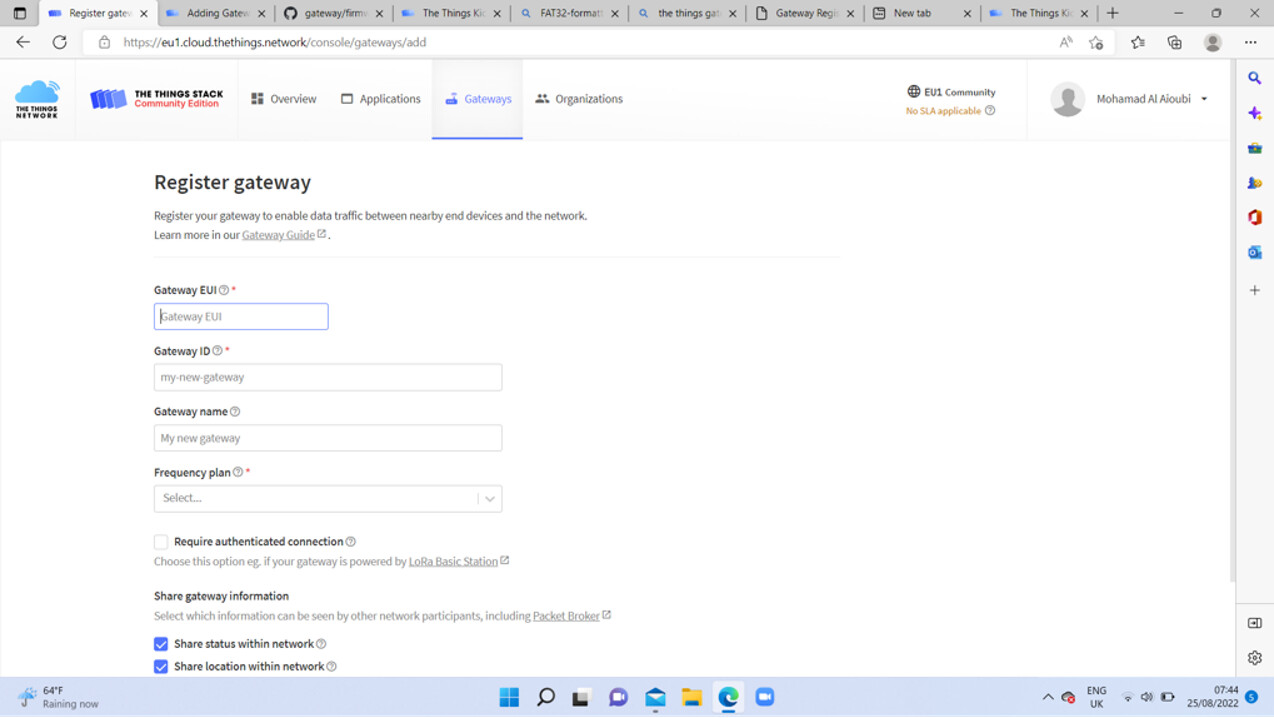Click the No SLA applicable help icon
Viewport: 1274px width, 718px height.
(x=990, y=111)
